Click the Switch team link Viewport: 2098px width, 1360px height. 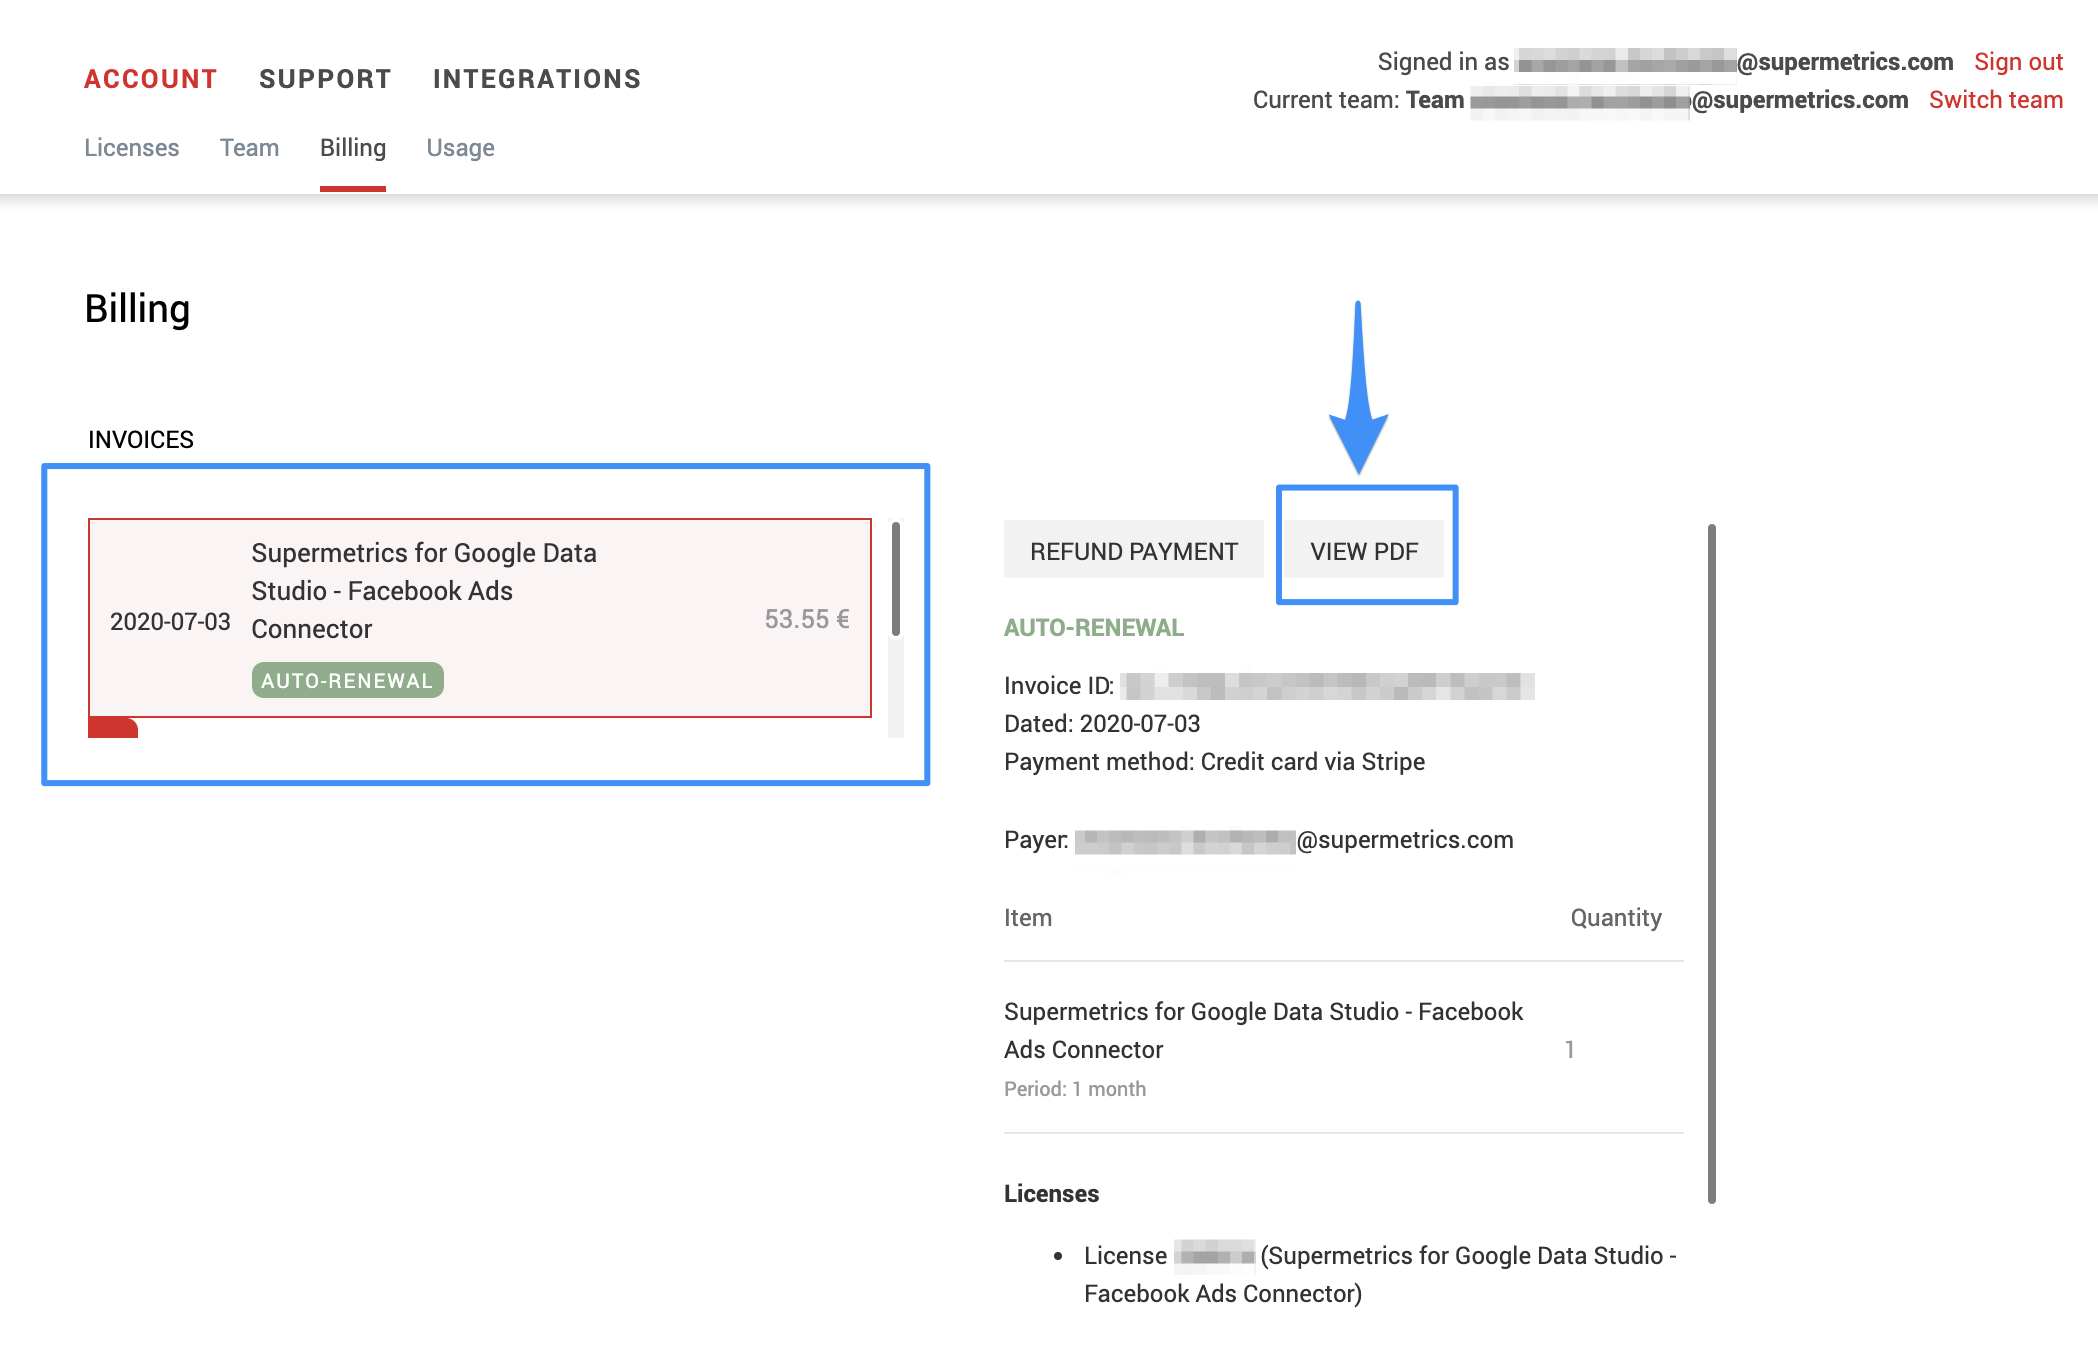(1995, 100)
